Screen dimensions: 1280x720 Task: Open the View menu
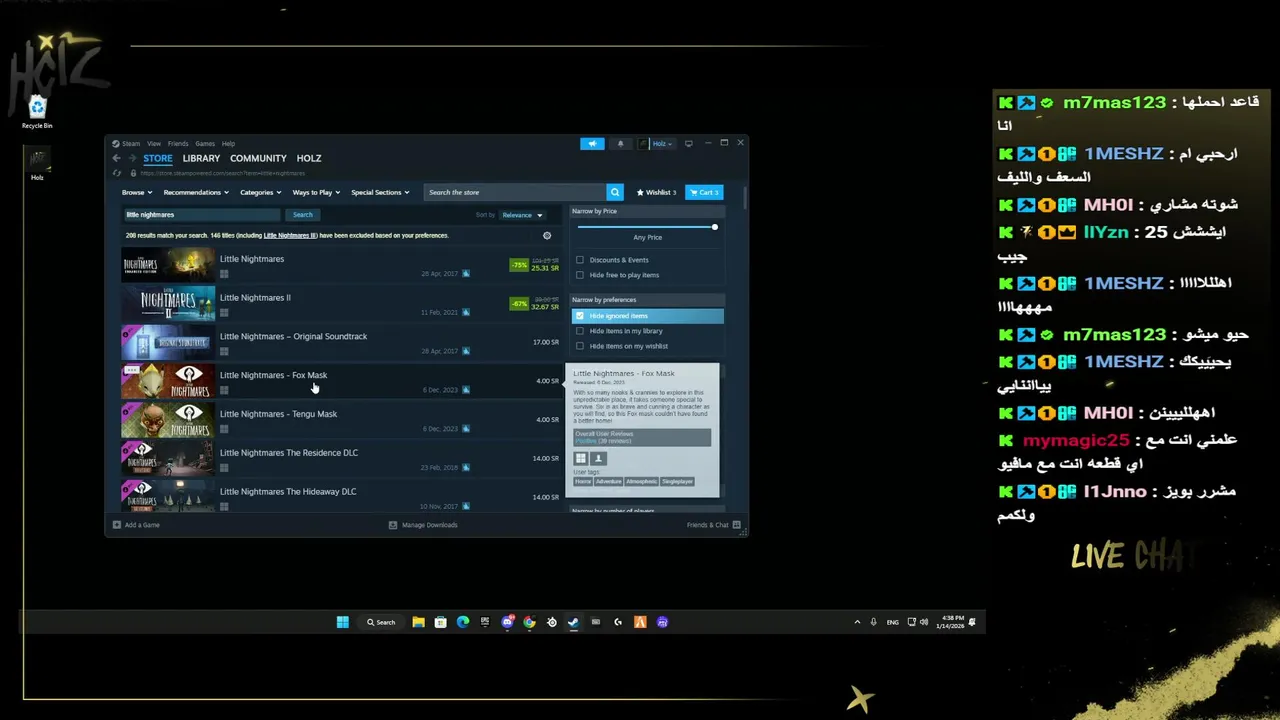[154, 144]
